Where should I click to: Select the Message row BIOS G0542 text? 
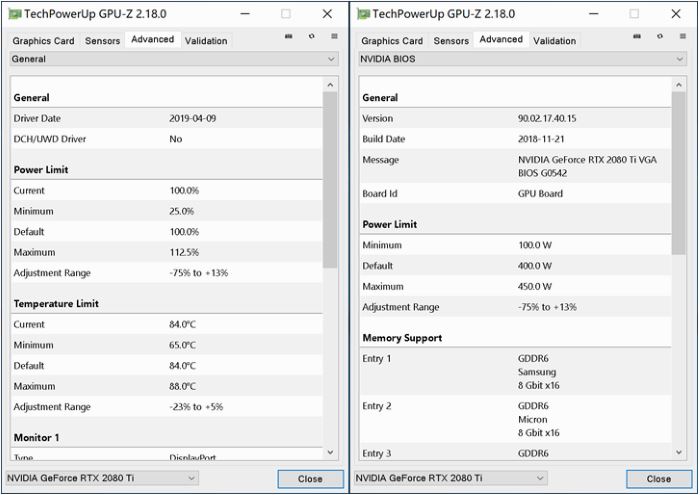[542, 173]
